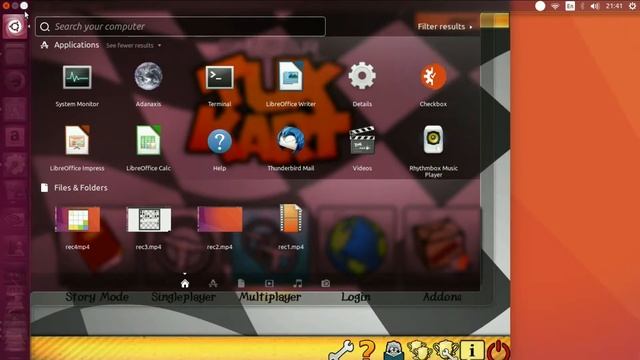Open the Wi-Fi network indicator
The height and width of the screenshot is (360, 640).
tap(555, 6)
